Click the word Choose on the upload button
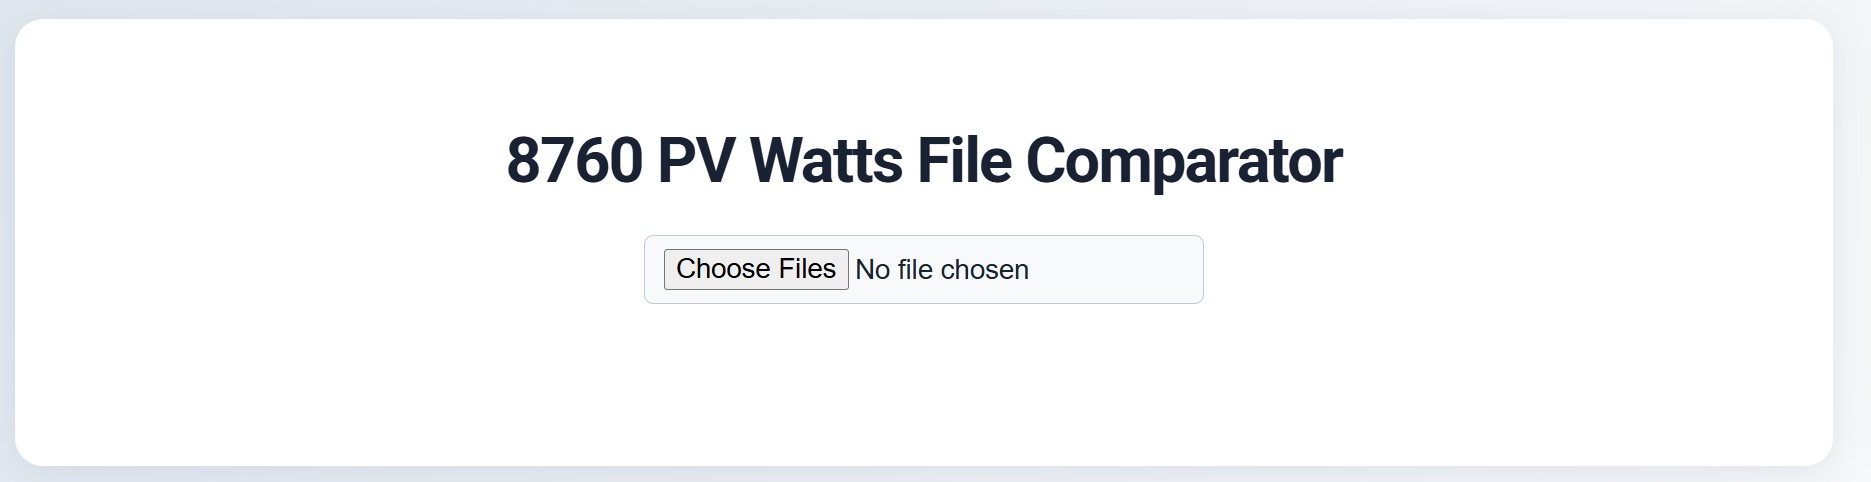1871x482 pixels. 723,269
